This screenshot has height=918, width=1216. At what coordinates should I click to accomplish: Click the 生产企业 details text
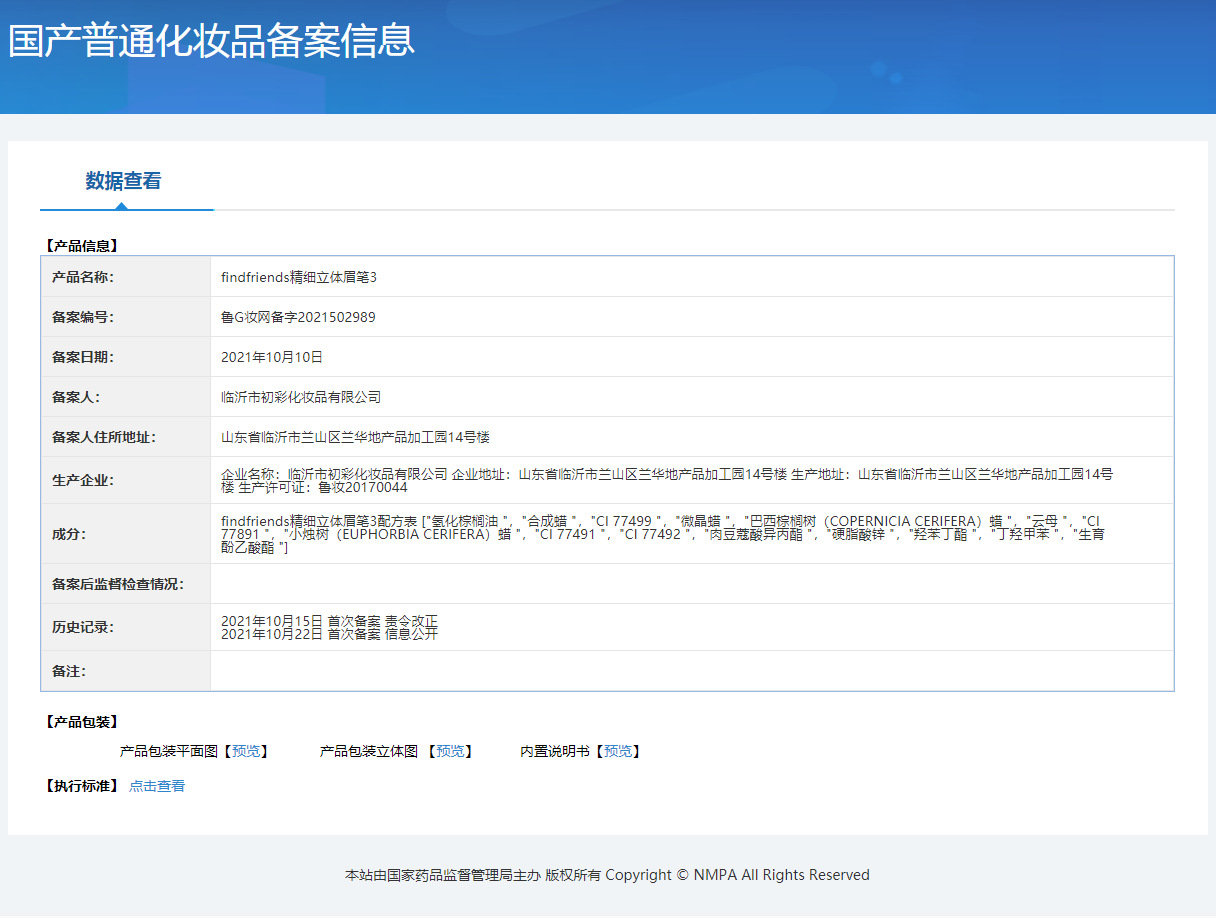coord(666,480)
